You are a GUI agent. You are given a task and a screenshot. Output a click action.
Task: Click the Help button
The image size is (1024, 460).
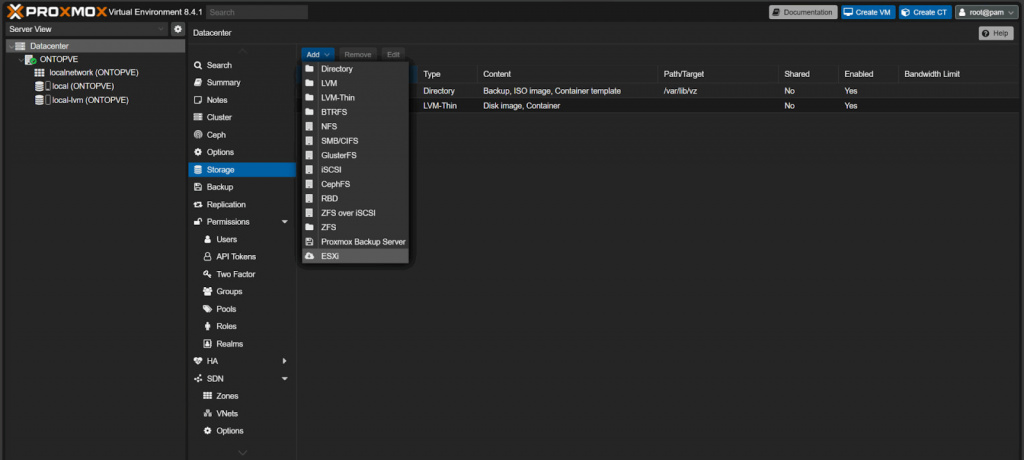tap(996, 33)
